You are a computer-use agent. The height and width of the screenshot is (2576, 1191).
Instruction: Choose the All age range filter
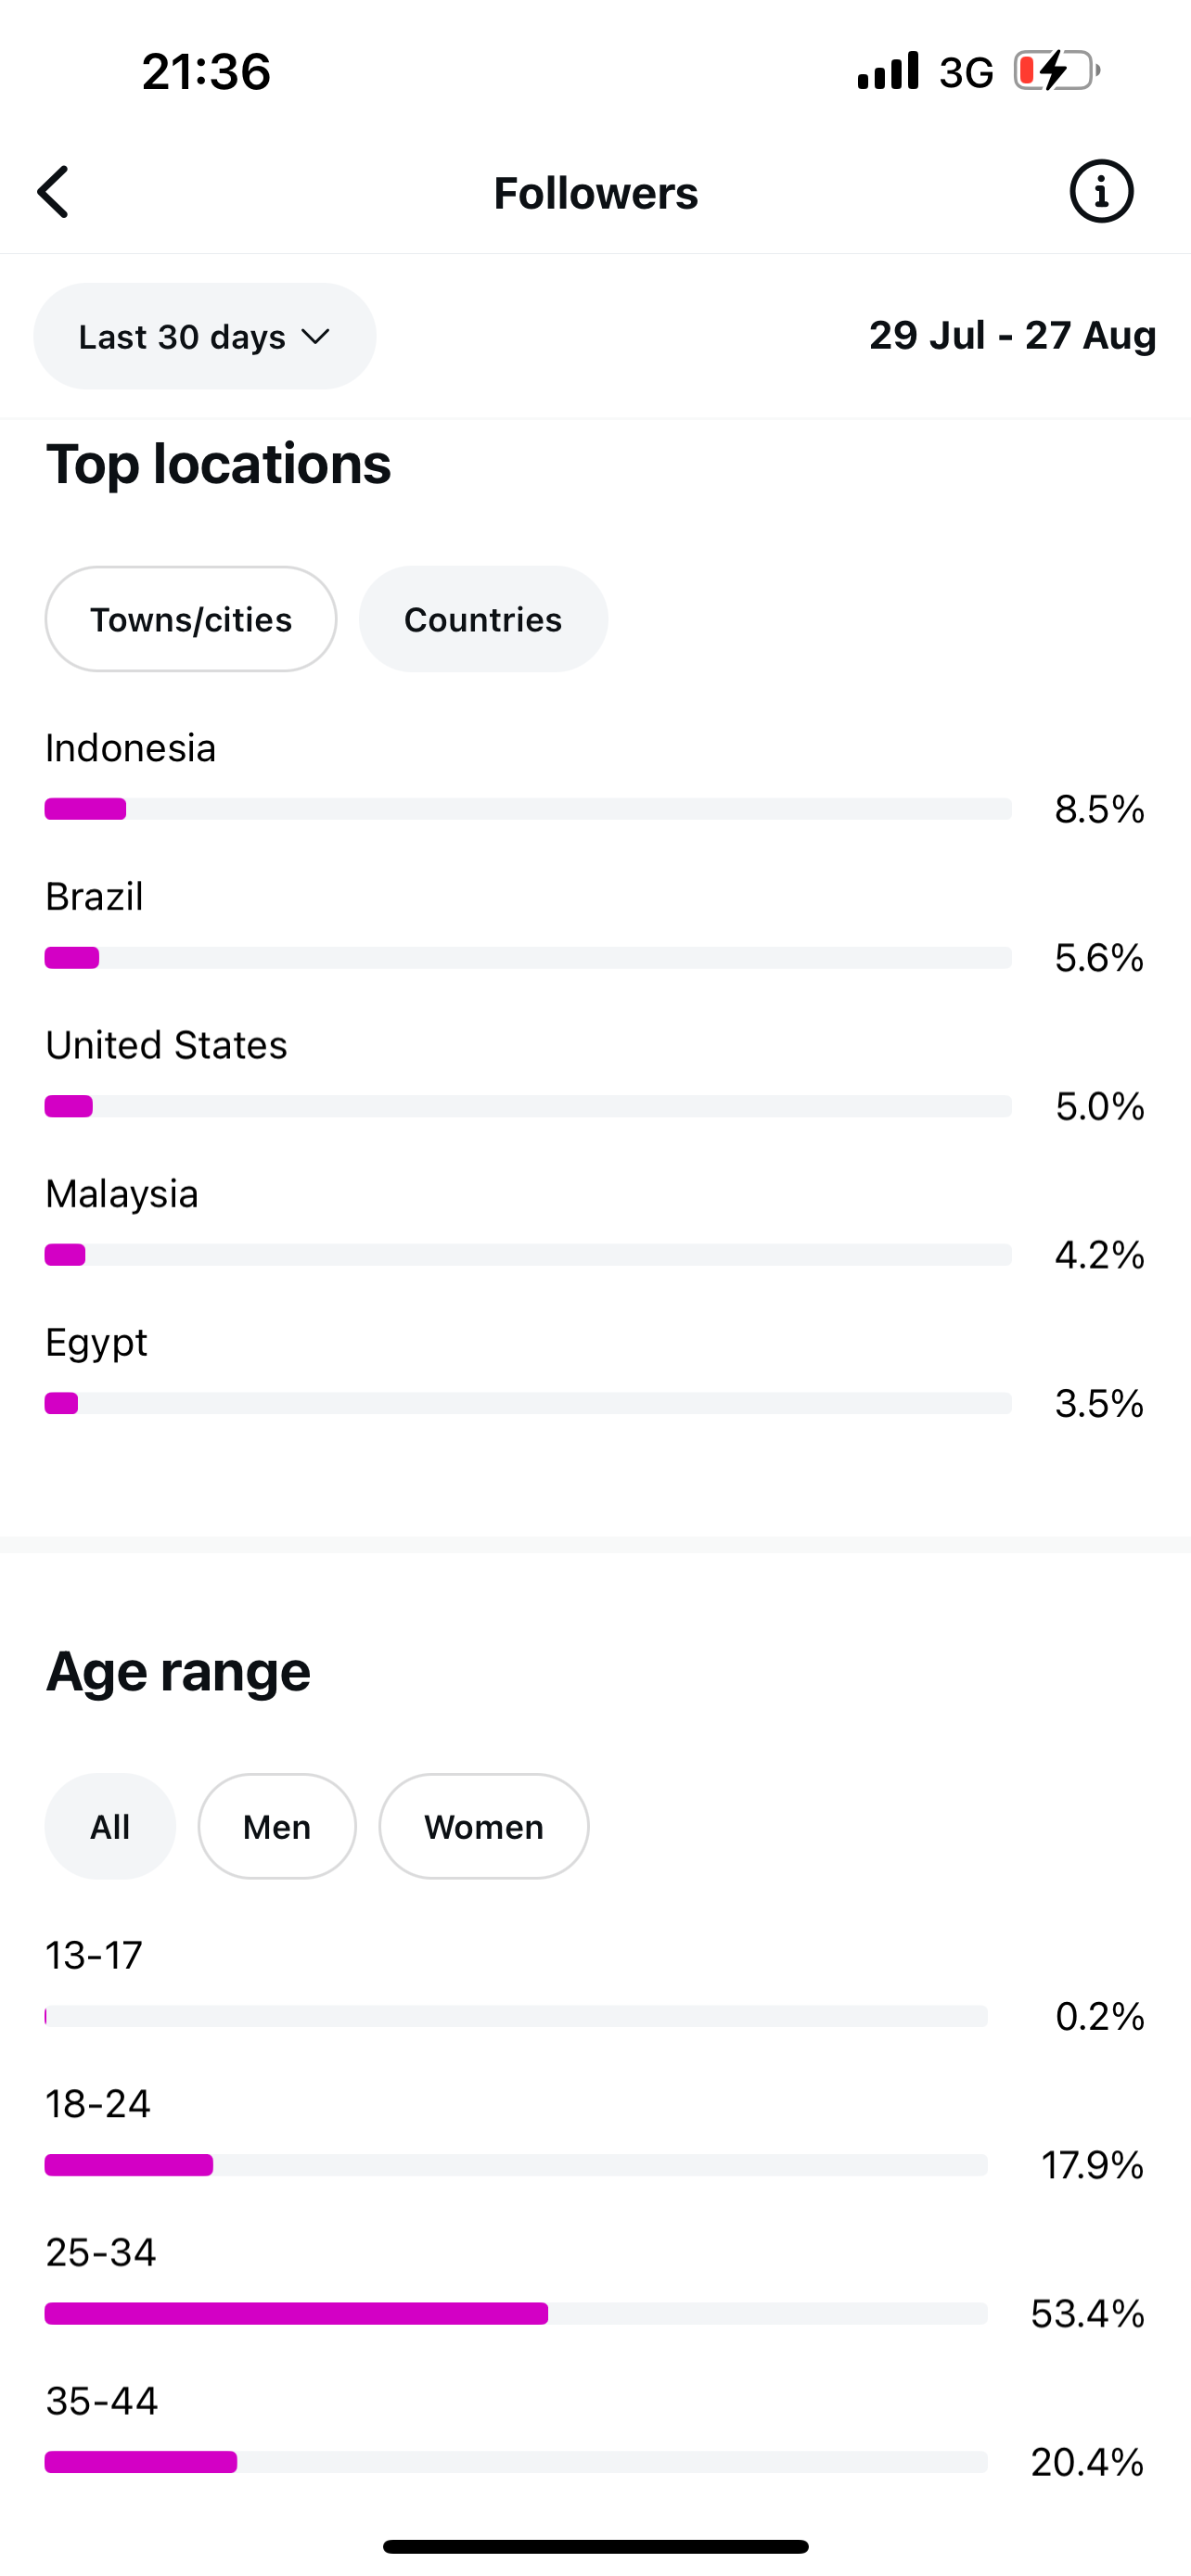coord(110,1826)
